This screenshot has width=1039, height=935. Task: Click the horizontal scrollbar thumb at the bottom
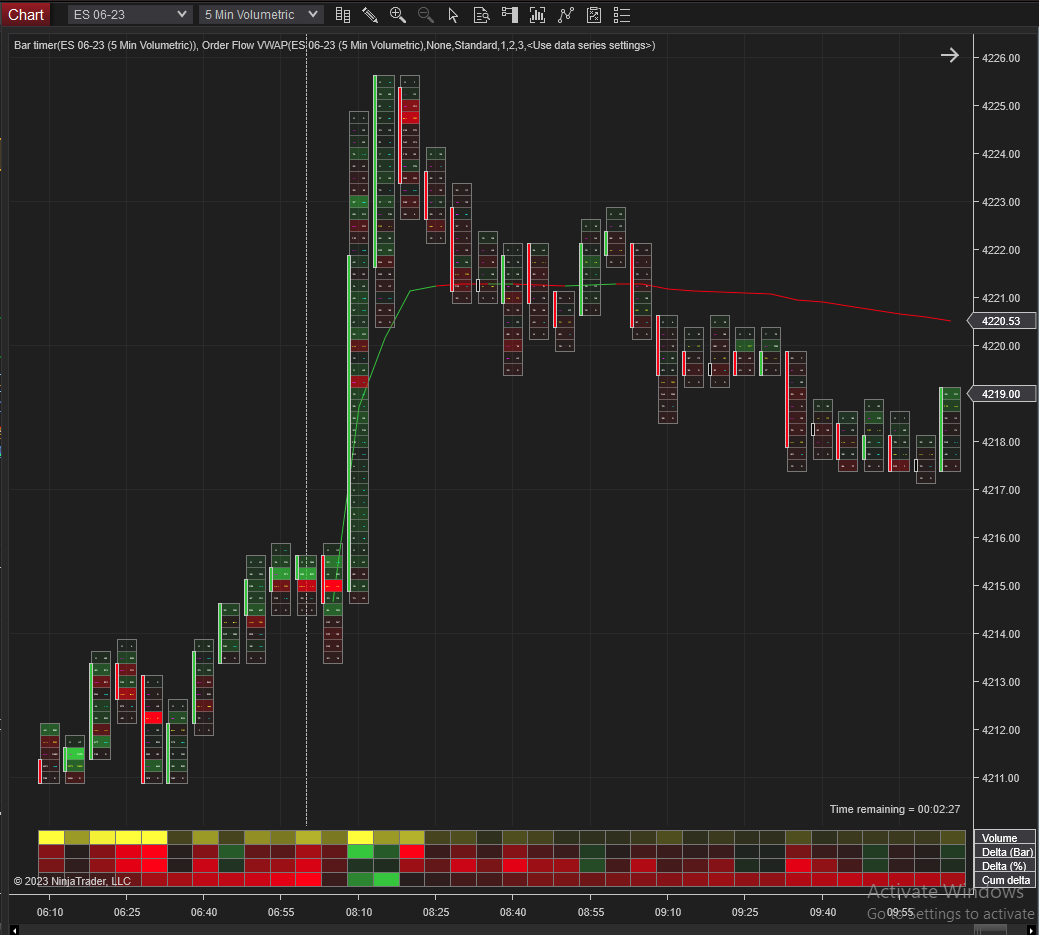click(x=991, y=930)
